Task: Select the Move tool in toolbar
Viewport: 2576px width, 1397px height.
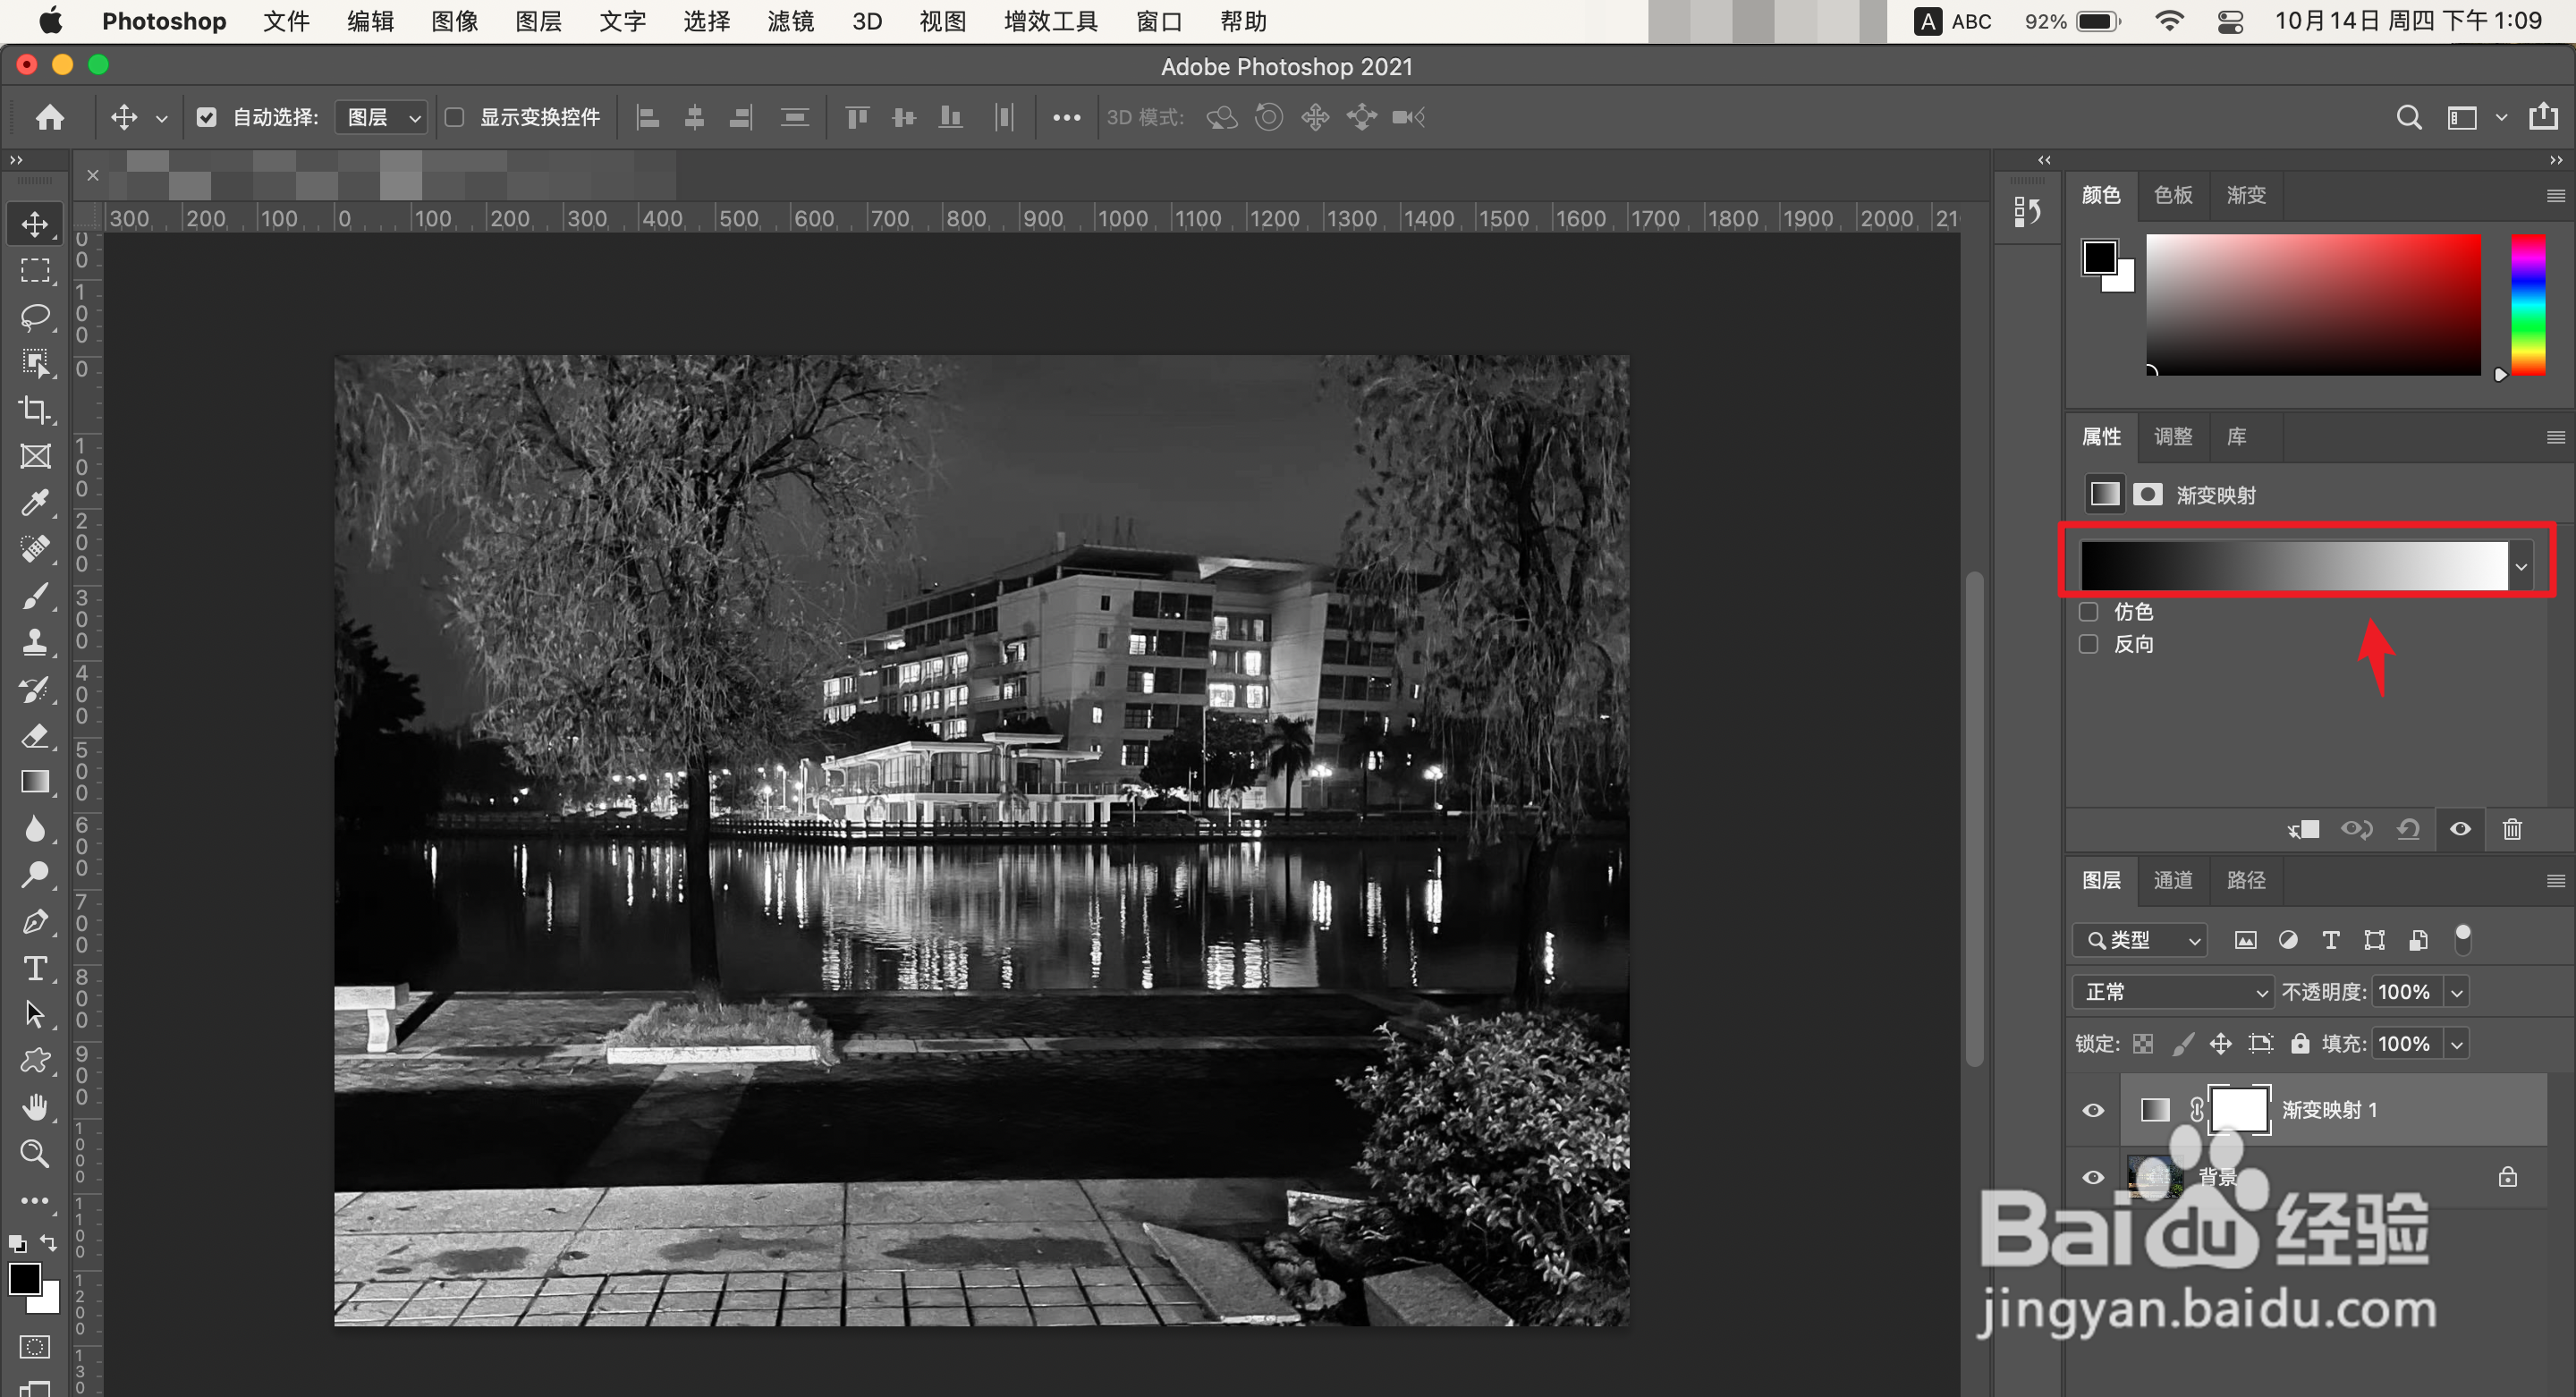Action: tap(35, 224)
